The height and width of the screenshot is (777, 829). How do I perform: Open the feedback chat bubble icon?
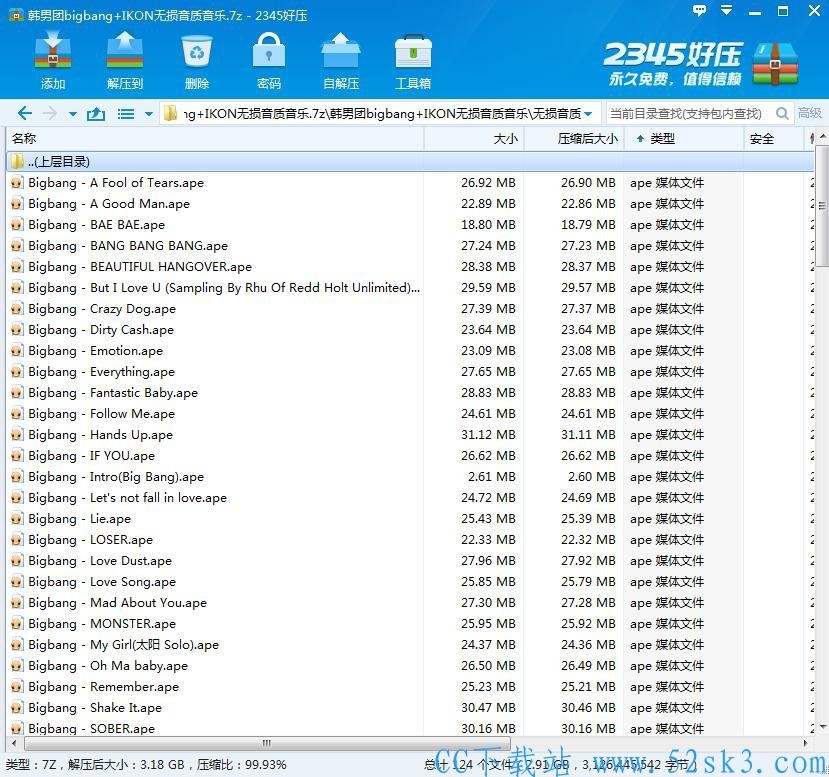pos(699,10)
